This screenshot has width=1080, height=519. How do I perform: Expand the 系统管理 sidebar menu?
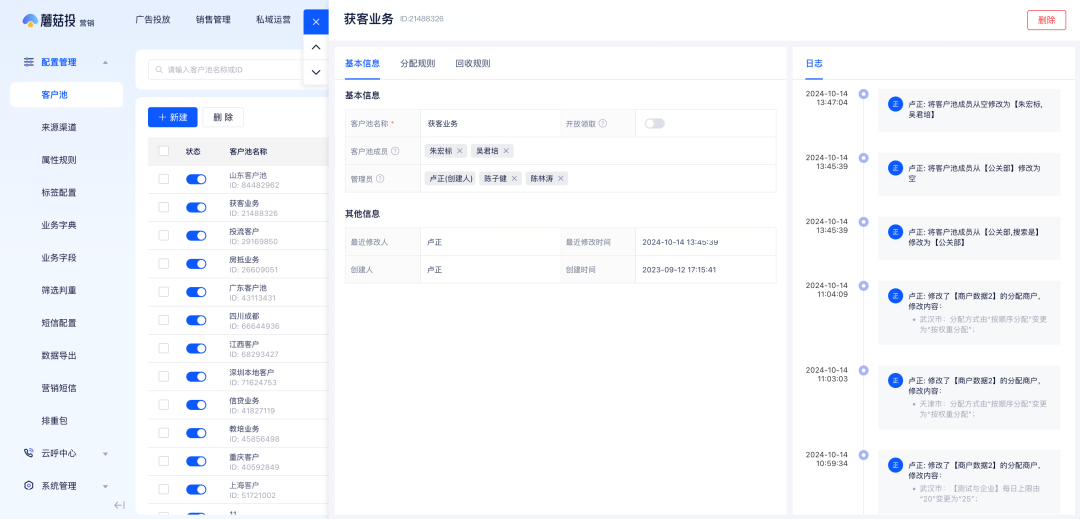coord(105,486)
